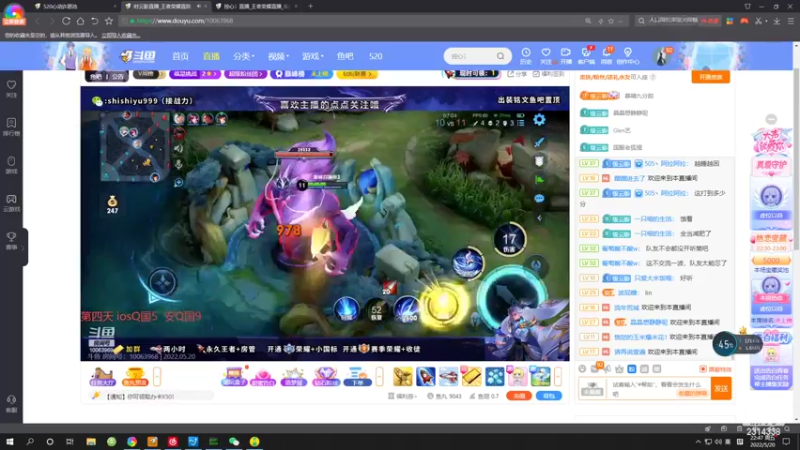The width and height of the screenshot is (800, 450).
Task: Click the orange noble-open button above chat
Action: click(710, 77)
